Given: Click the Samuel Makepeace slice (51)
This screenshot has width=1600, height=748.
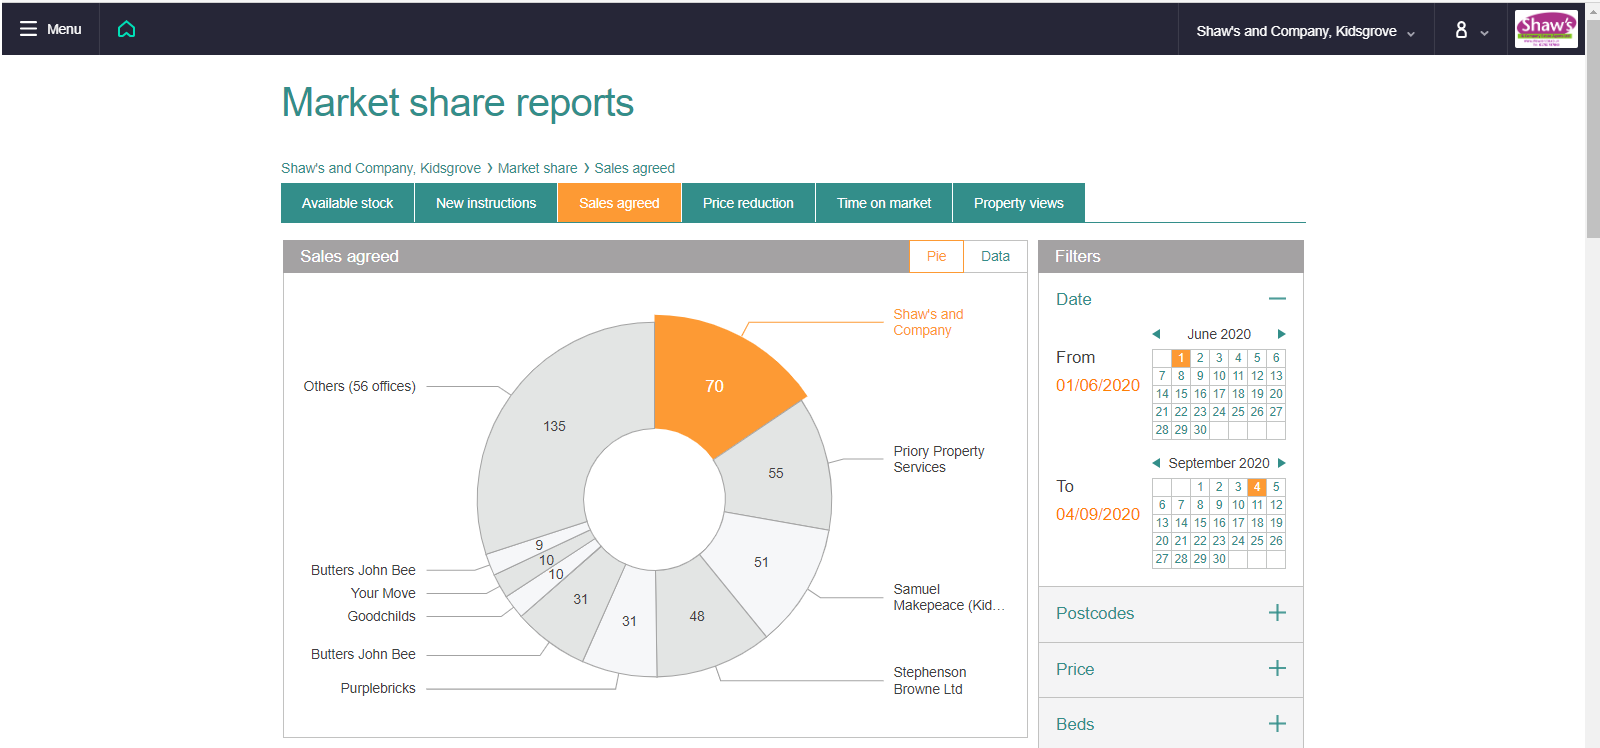Looking at the screenshot, I should click(x=762, y=562).
